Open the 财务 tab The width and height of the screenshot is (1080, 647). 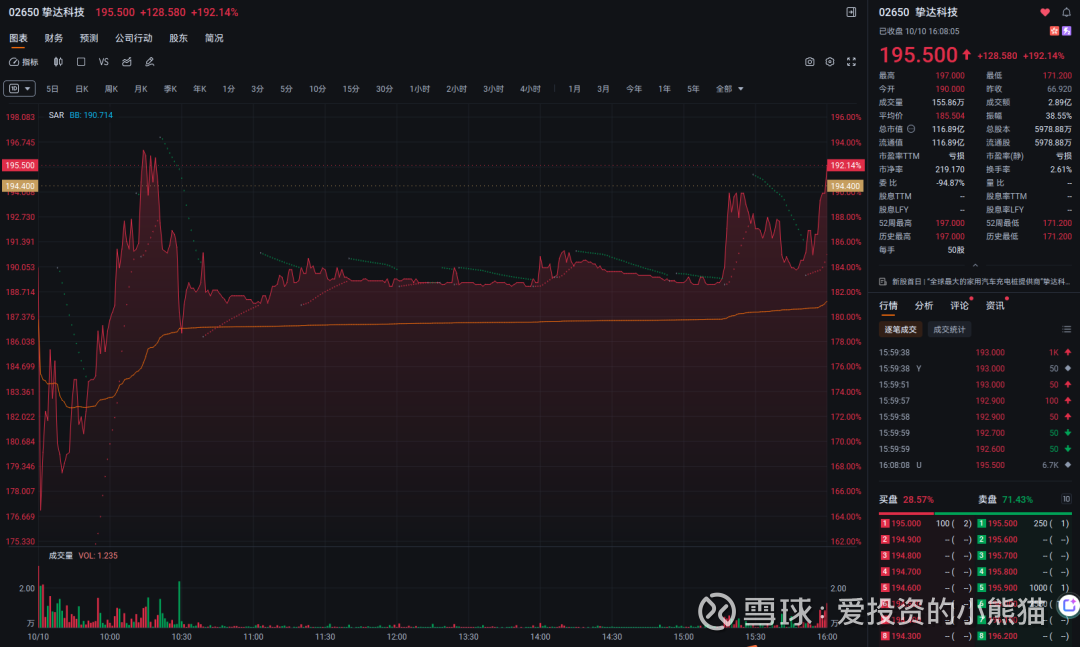click(54, 39)
